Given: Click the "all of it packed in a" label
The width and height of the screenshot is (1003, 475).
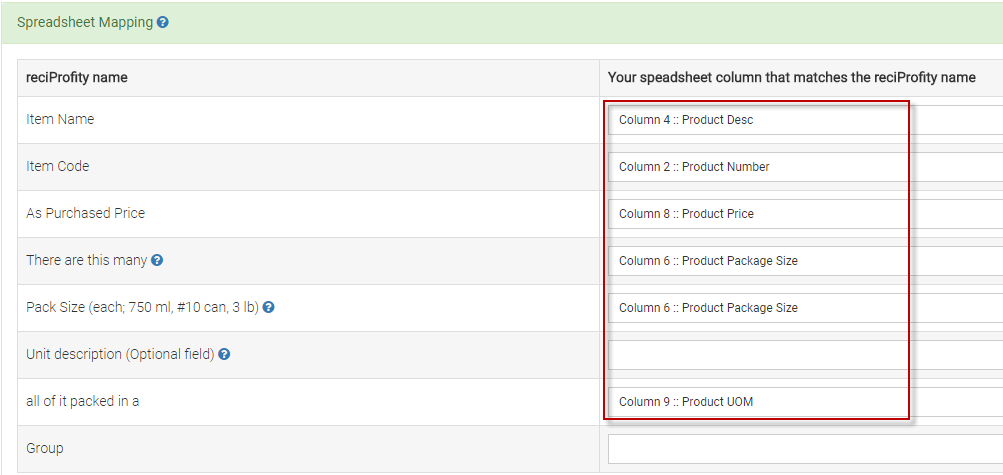Looking at the screenshot, I should pyautogui.click(x=83, y=401).
